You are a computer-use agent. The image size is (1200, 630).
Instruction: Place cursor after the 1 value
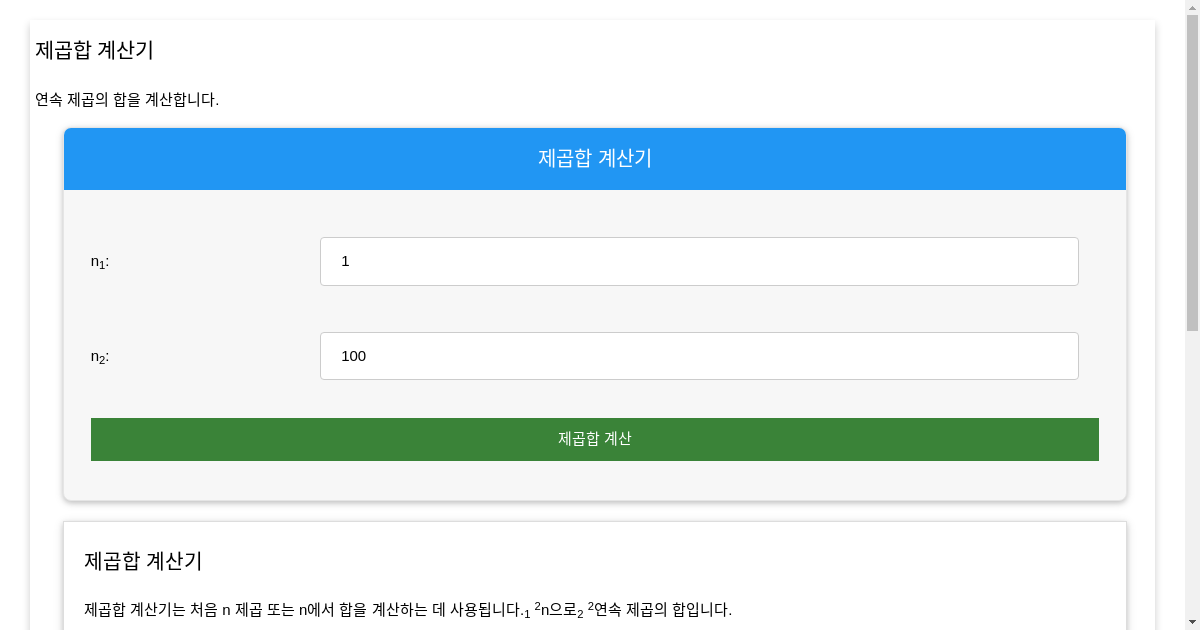[x=351, y=261]
